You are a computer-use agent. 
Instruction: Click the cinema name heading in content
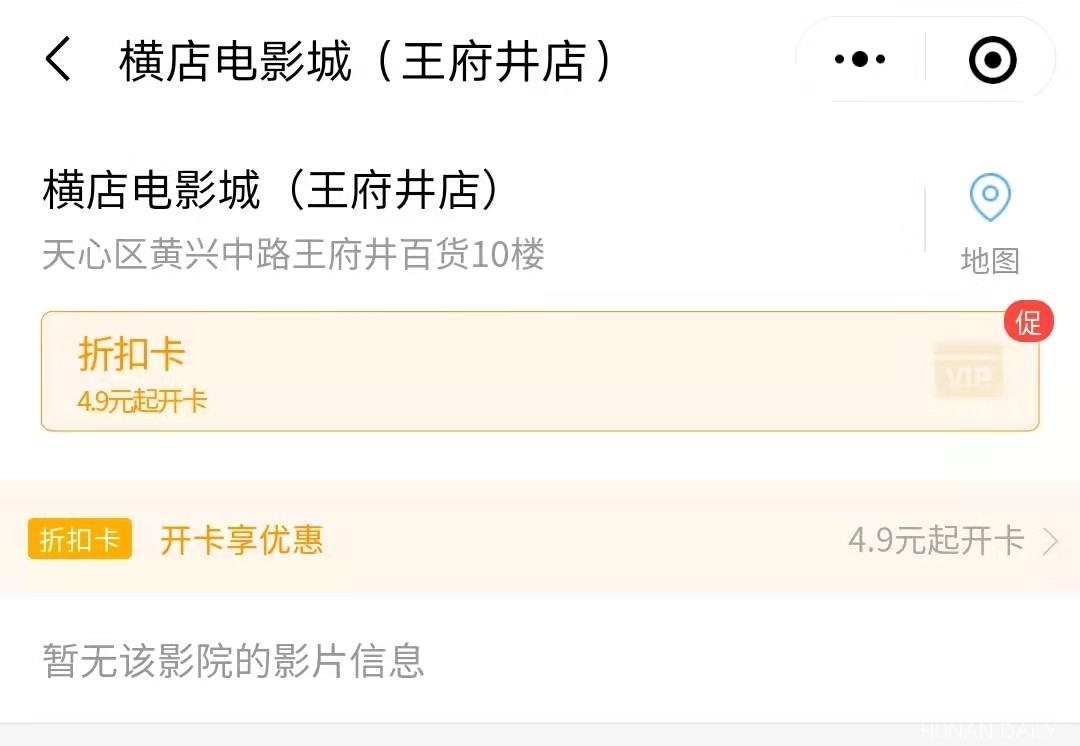(x=272, y=191)
